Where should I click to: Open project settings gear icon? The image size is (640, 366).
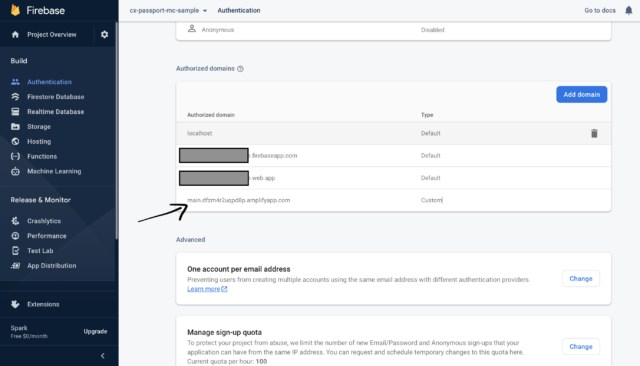(x=104, y=35)
